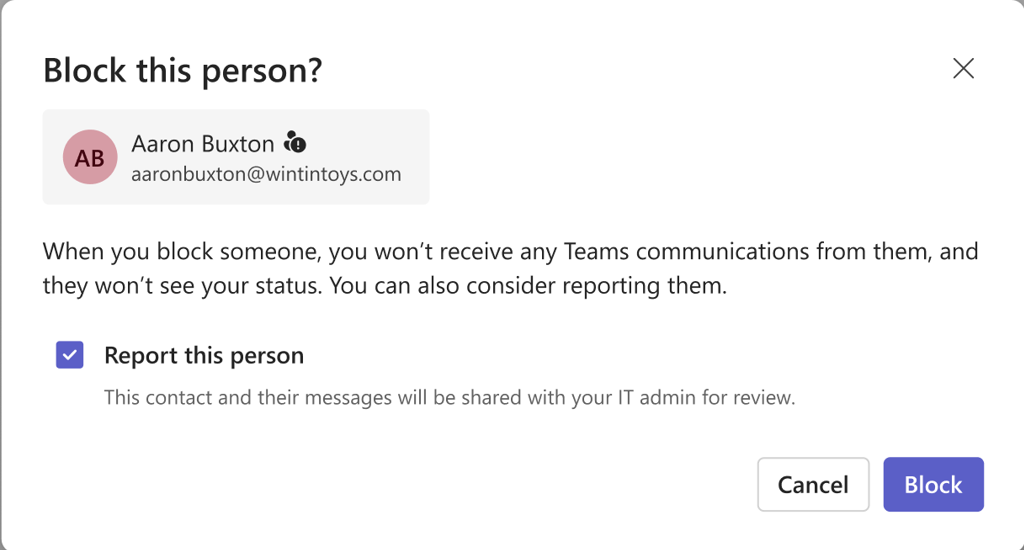
Task: Click the aaronbuxton@wintintoys.com email address
Action: click(266, 174)
